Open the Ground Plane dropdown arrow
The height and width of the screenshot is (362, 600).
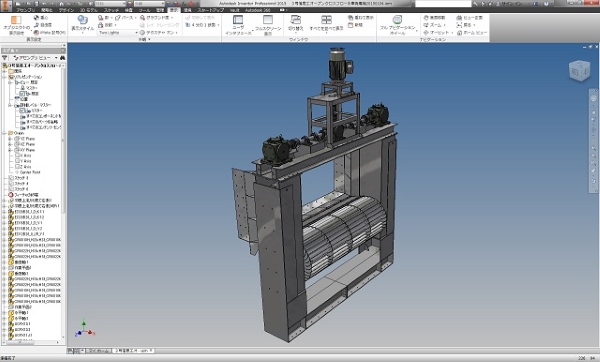pos(172,18)
